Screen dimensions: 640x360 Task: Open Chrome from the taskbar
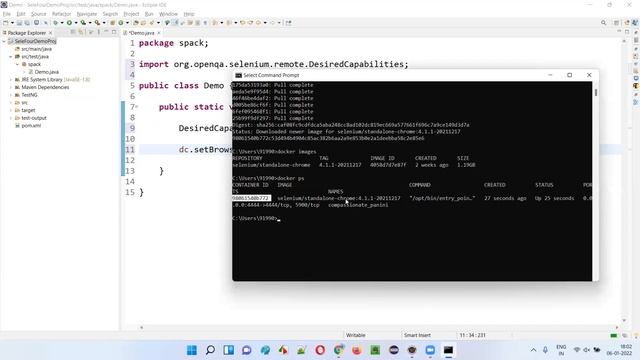pyautogui.click(x=338, y=350)
